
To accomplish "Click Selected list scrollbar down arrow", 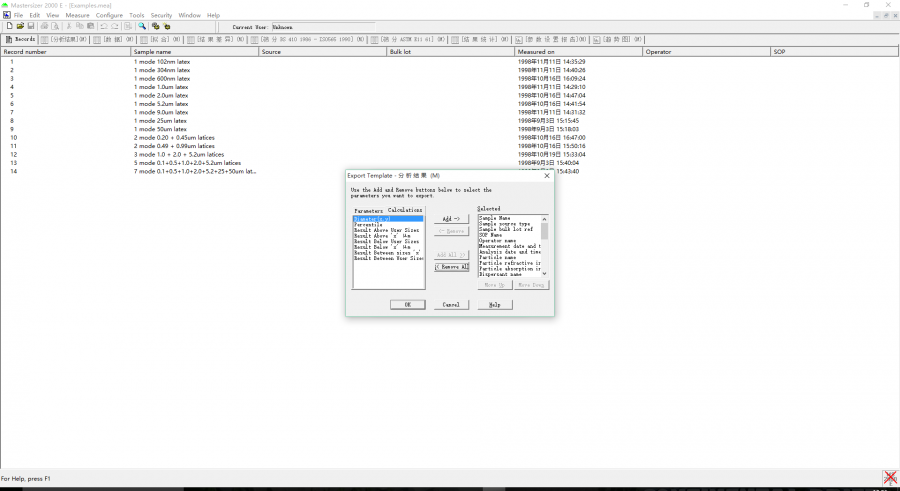I will [x=544, y=273].
